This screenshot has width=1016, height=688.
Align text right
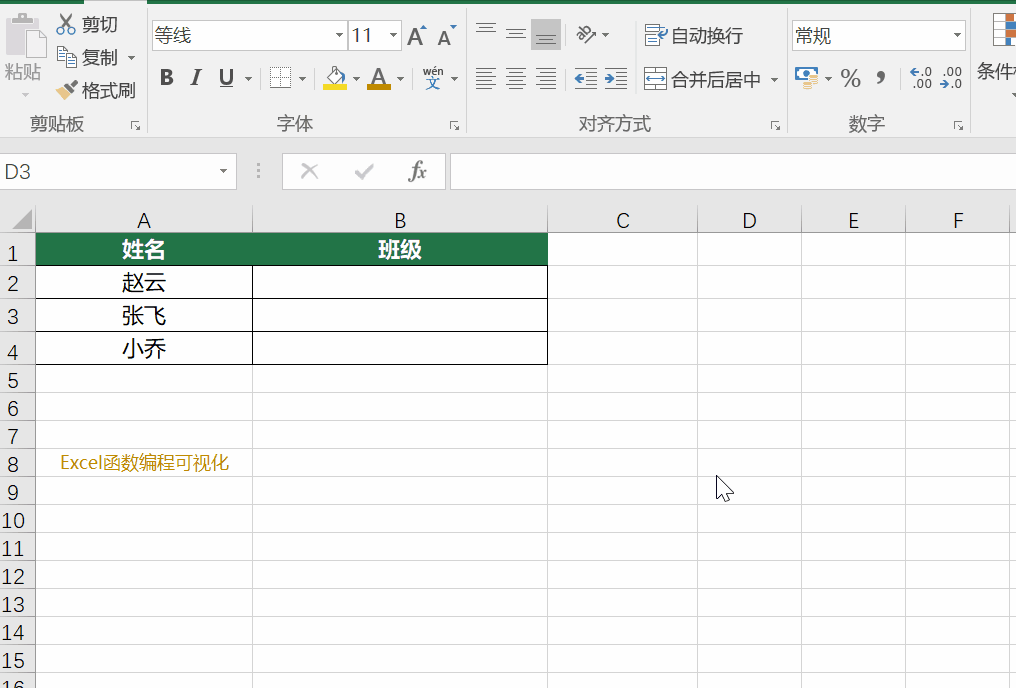(546, 78)
